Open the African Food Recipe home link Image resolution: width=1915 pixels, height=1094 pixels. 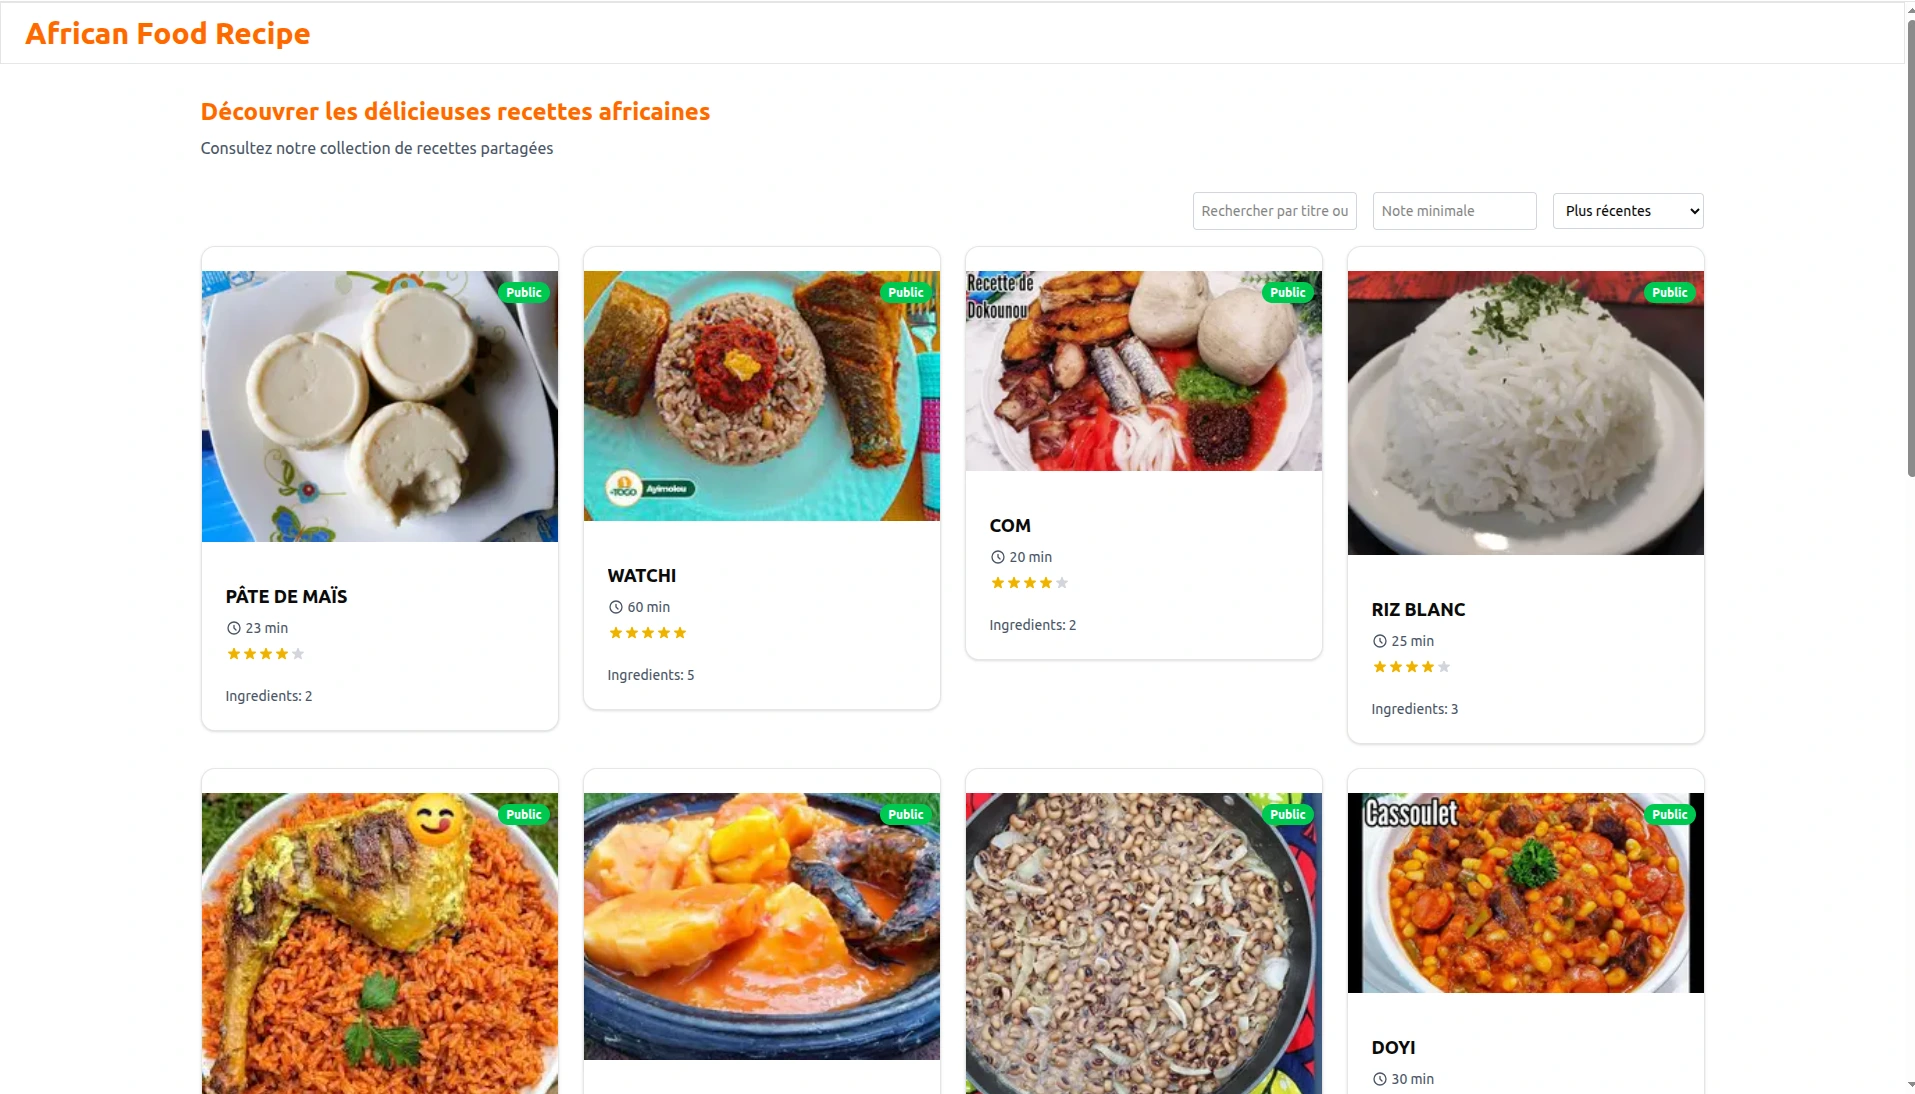(x=168, y=33)
